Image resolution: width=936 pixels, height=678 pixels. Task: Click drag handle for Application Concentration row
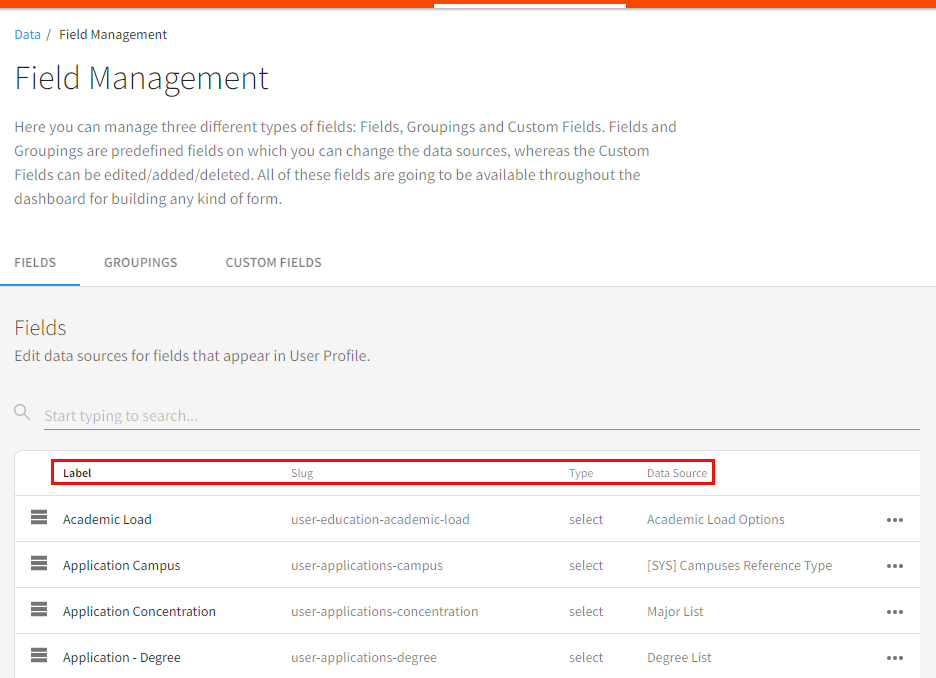(x=39, y=610)
